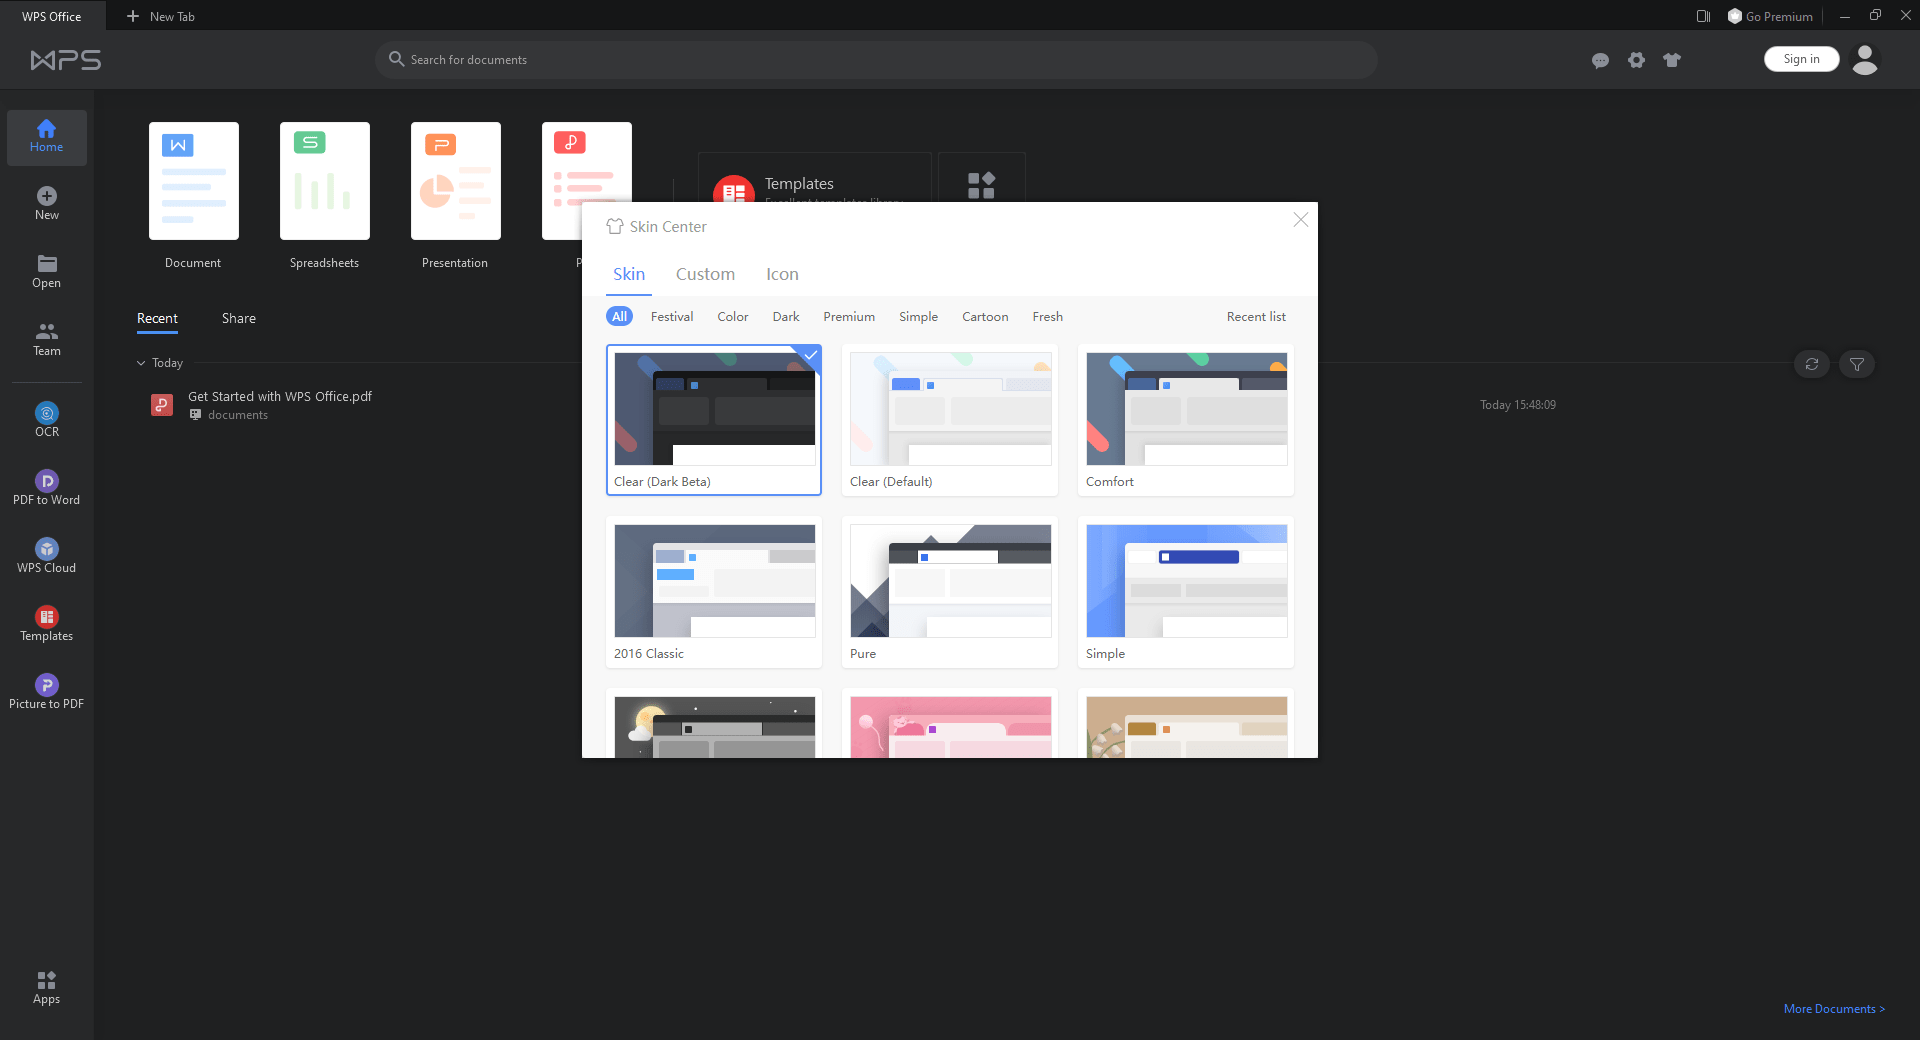This screenshot has height=1040, width=1920.
Task: Open the message center chat icon
Action: (x=1600, y=60)
